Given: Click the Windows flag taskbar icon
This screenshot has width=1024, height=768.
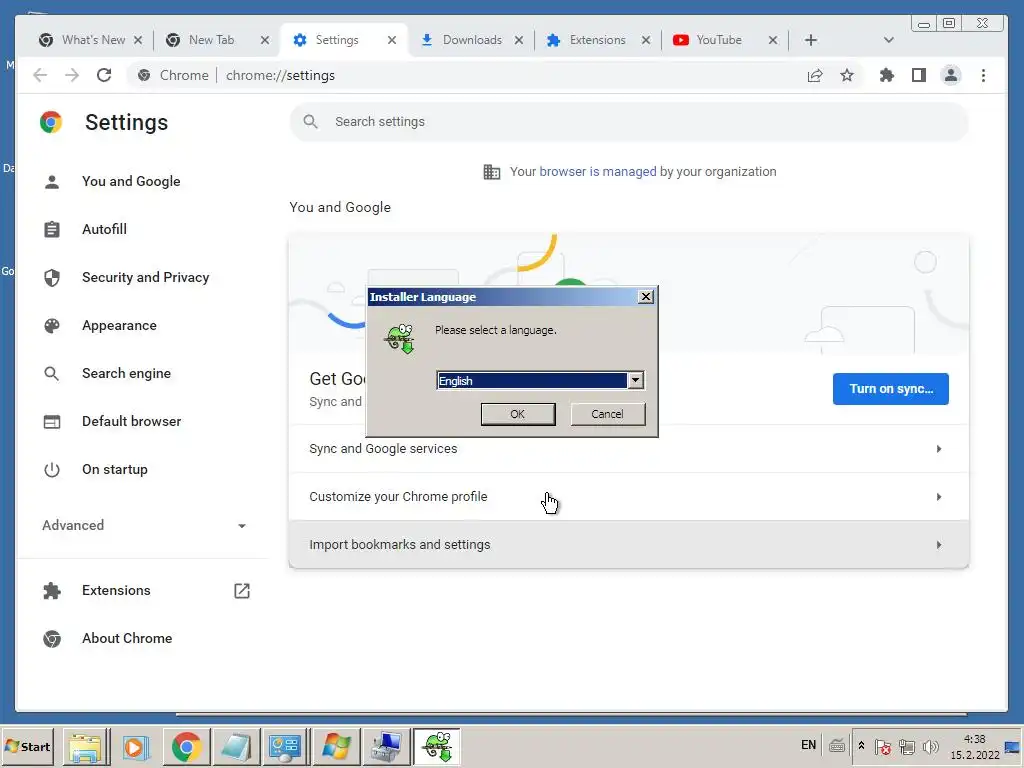Looking at the screenshot, I should tap(336, 747).
